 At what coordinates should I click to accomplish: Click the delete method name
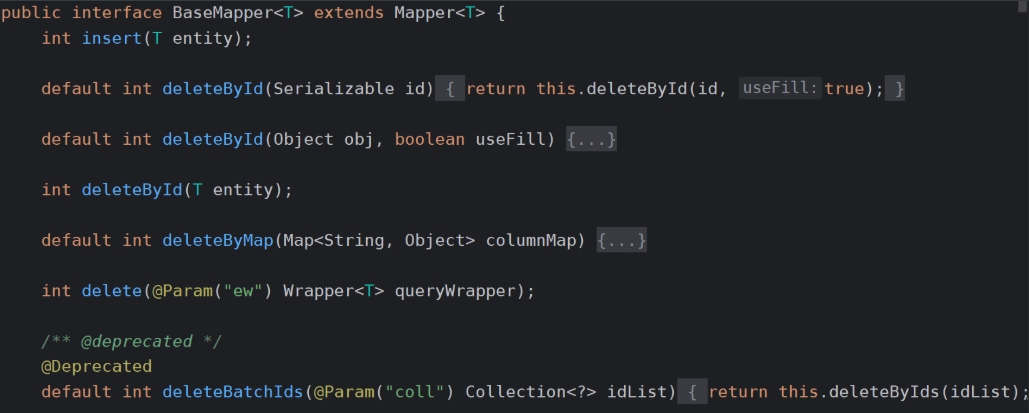(x=112, y=291)
